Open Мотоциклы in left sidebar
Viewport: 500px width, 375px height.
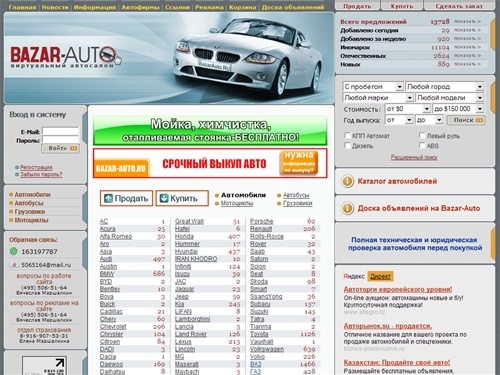point(31,220)
